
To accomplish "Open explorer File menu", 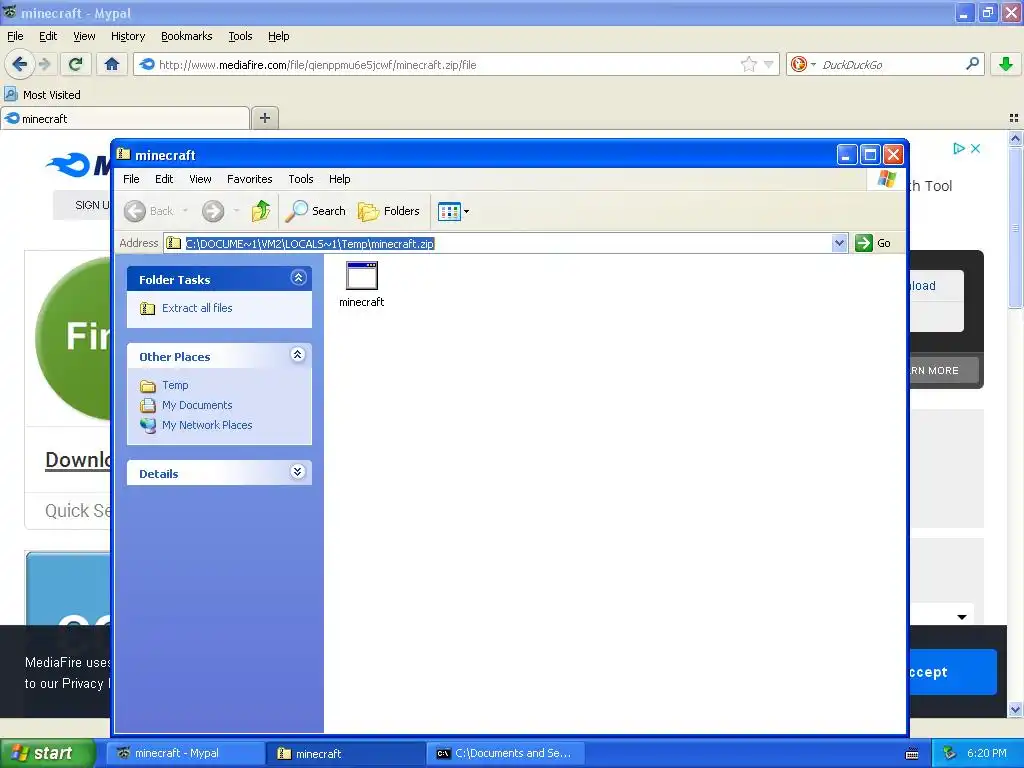I will pyautogui.click(x=131, y=179).
